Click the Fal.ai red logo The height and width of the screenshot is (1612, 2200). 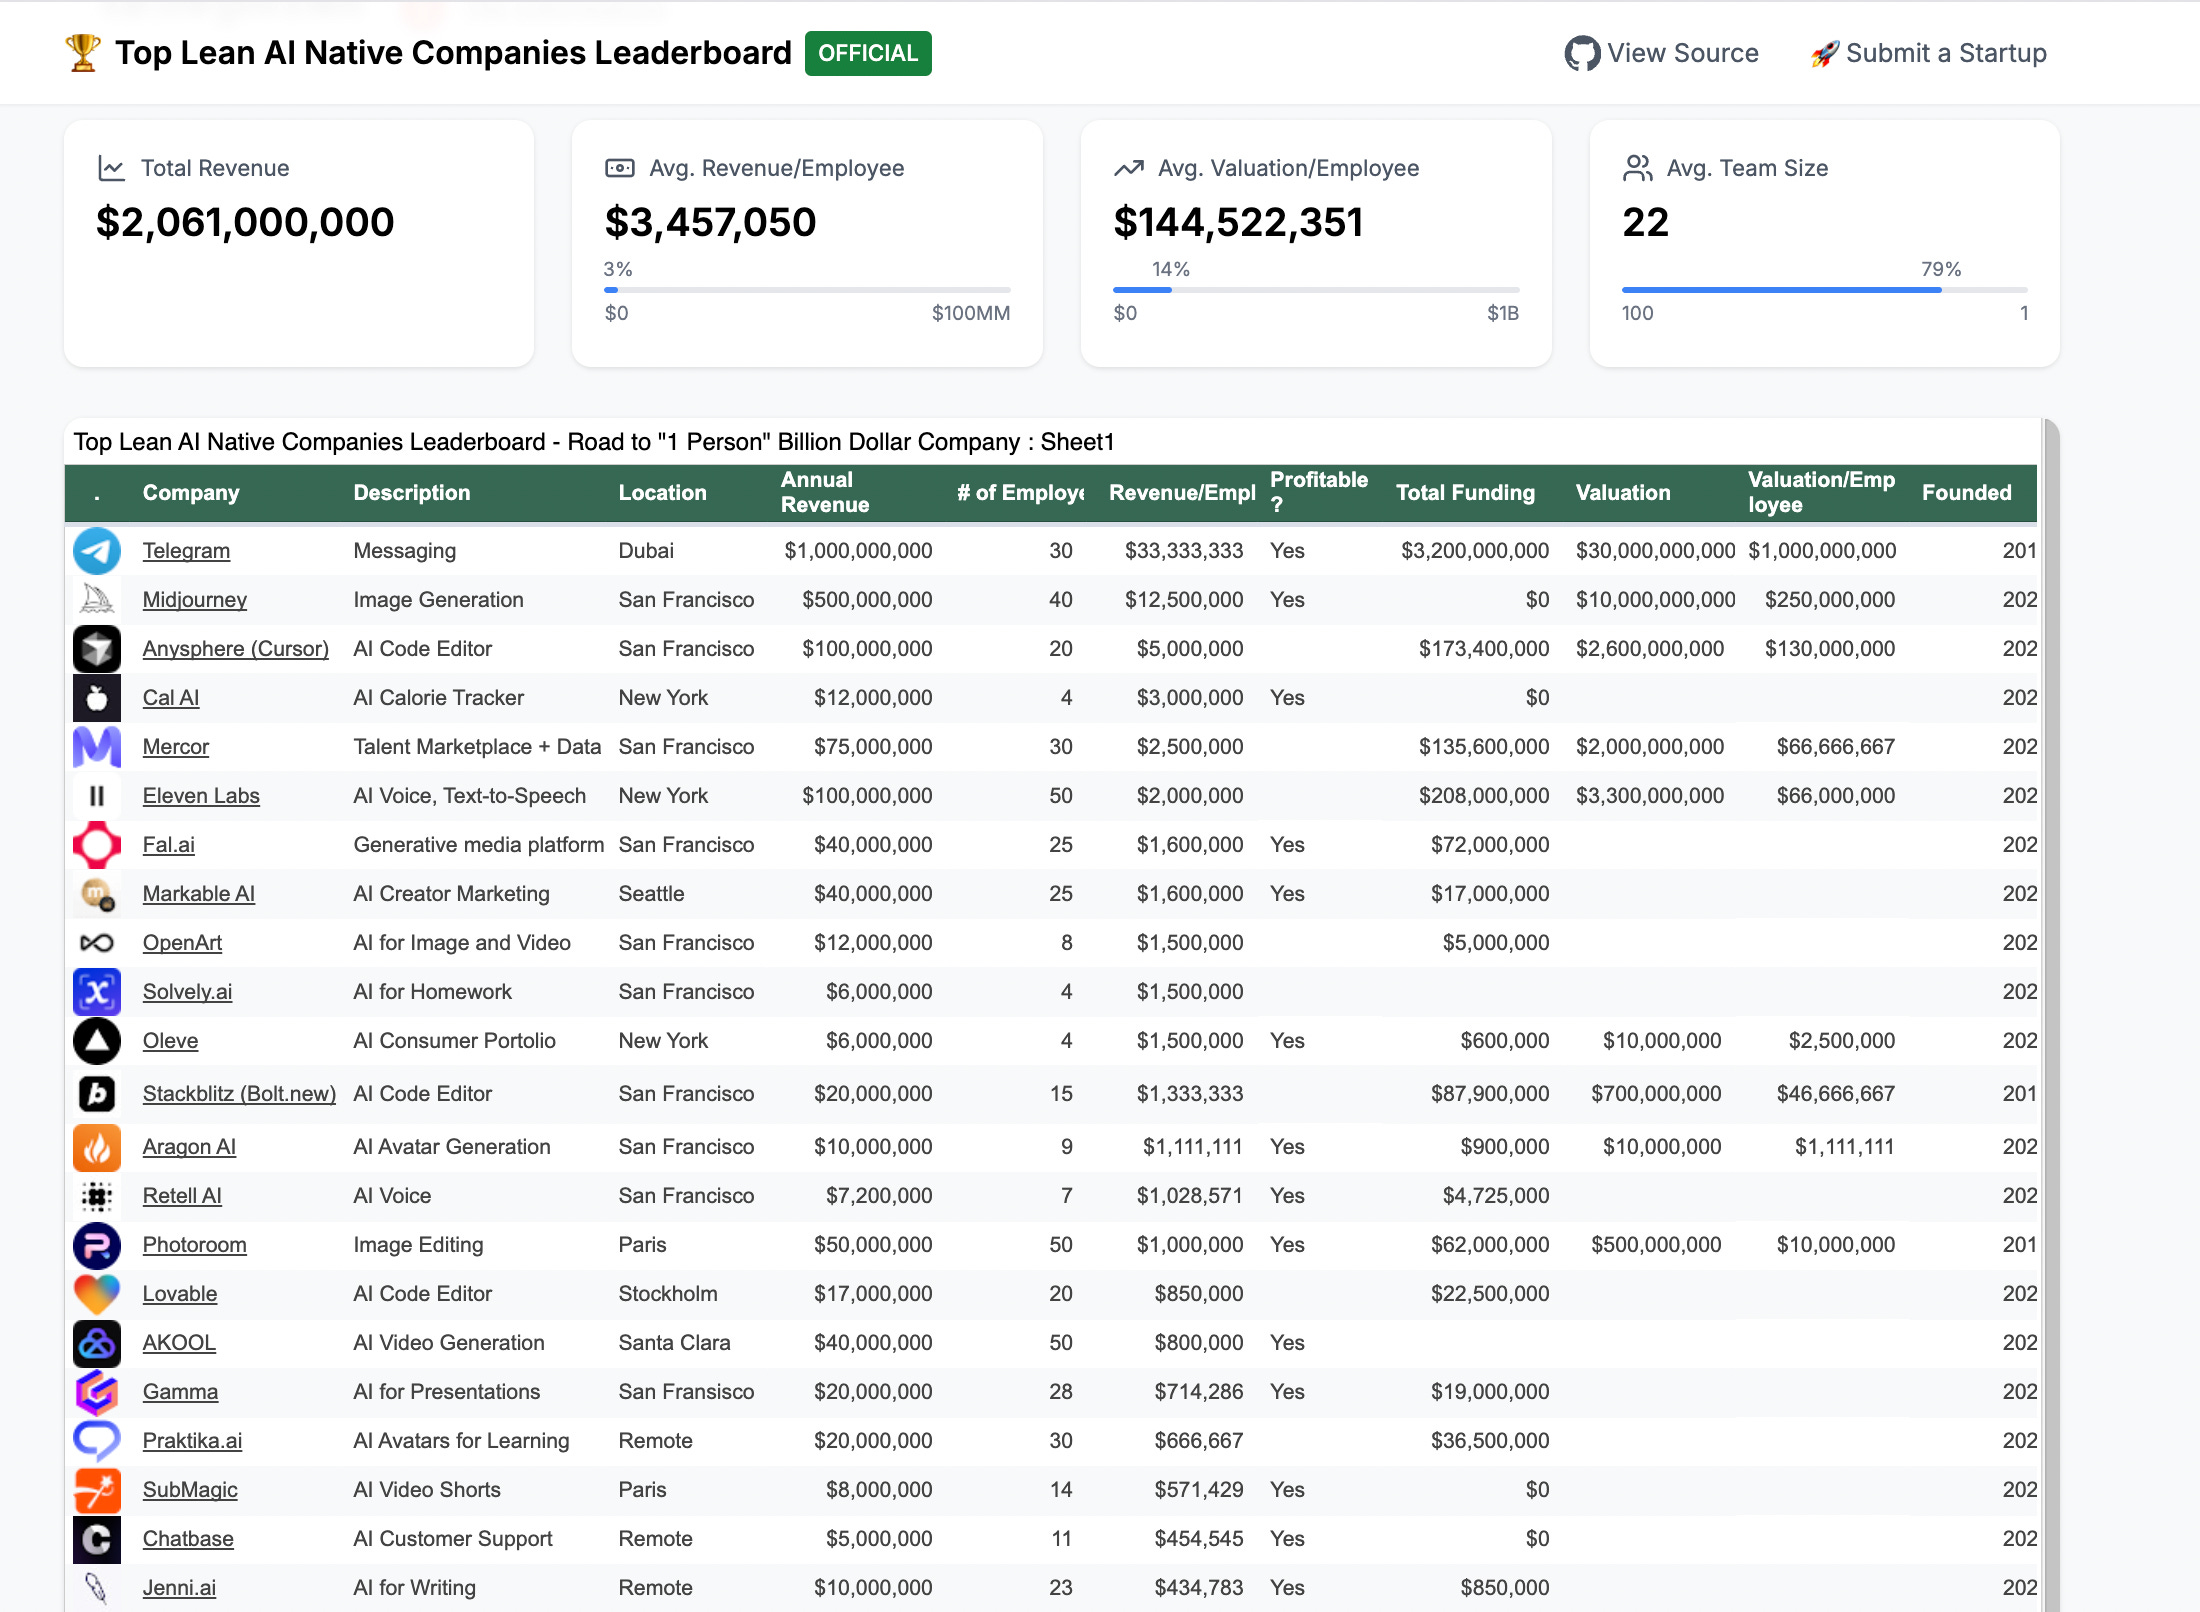(97, 845)
